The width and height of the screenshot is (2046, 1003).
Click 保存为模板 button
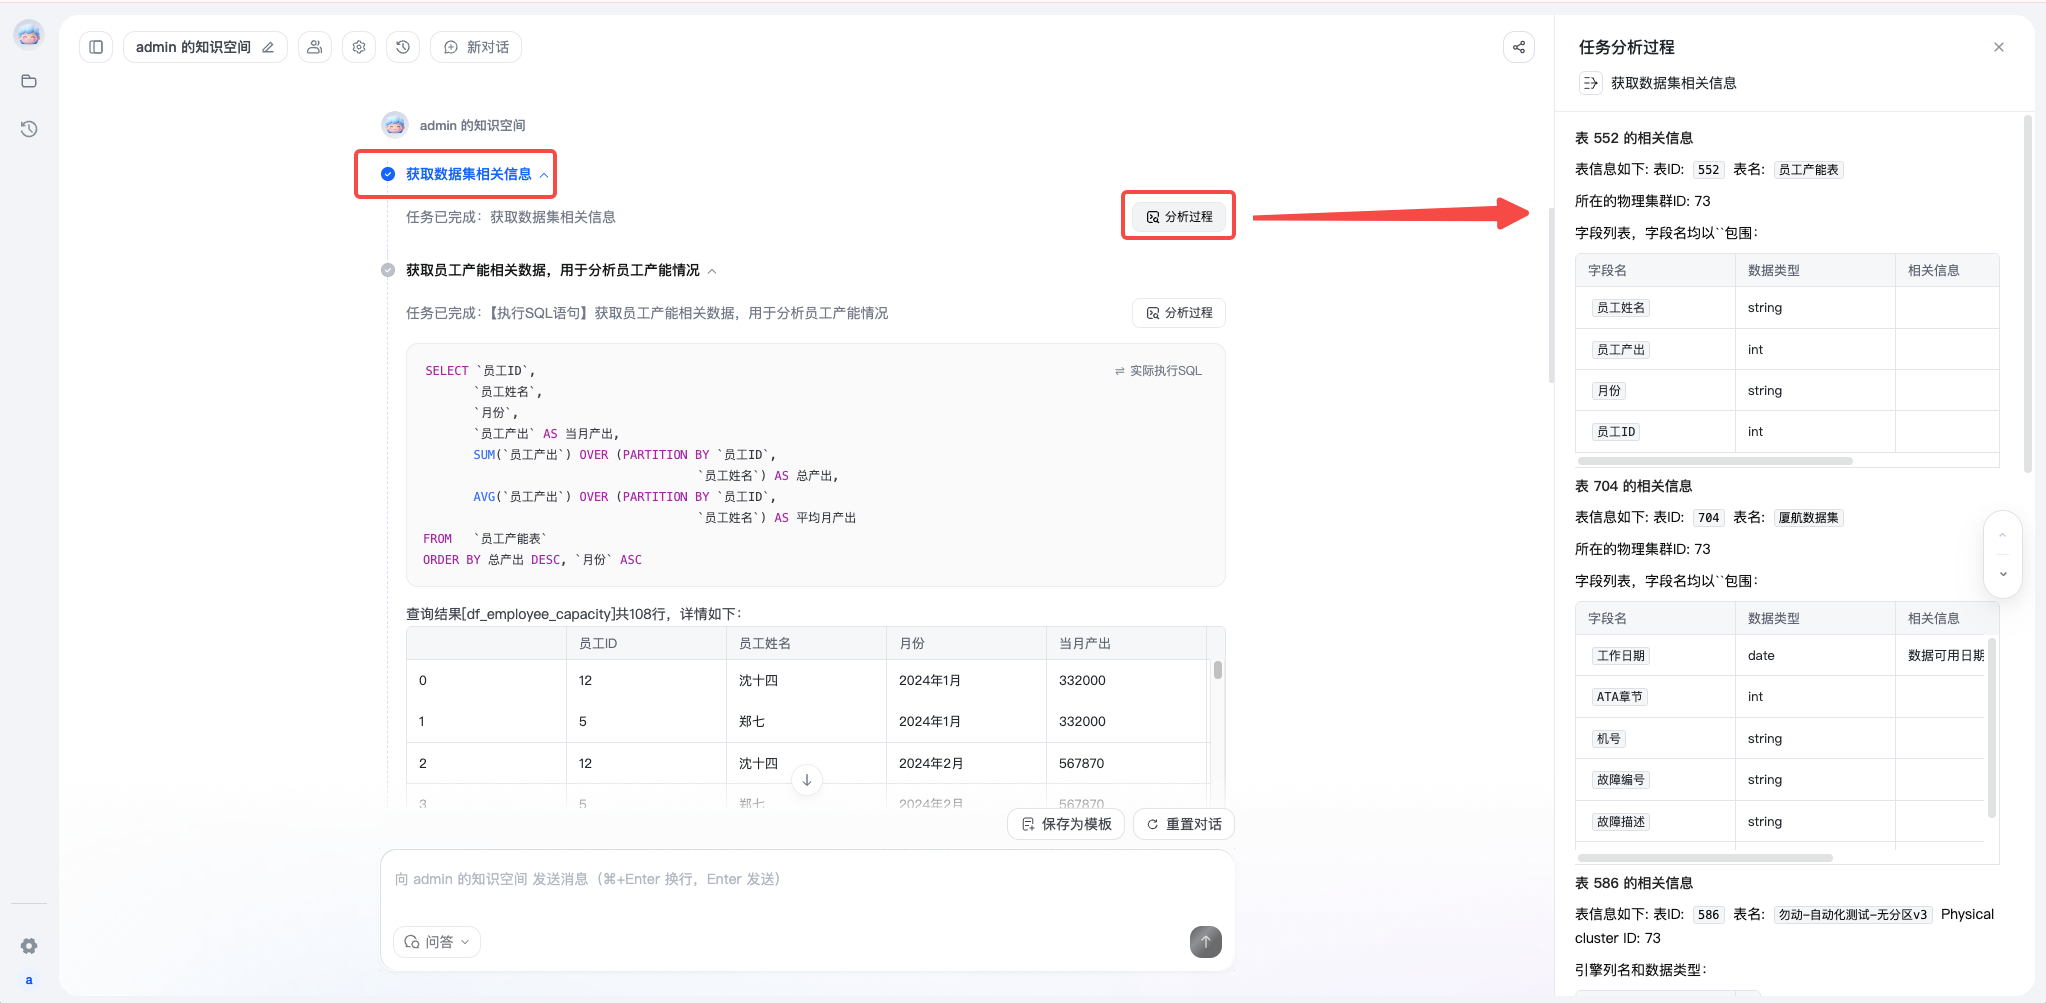[x=1066, y=824]
